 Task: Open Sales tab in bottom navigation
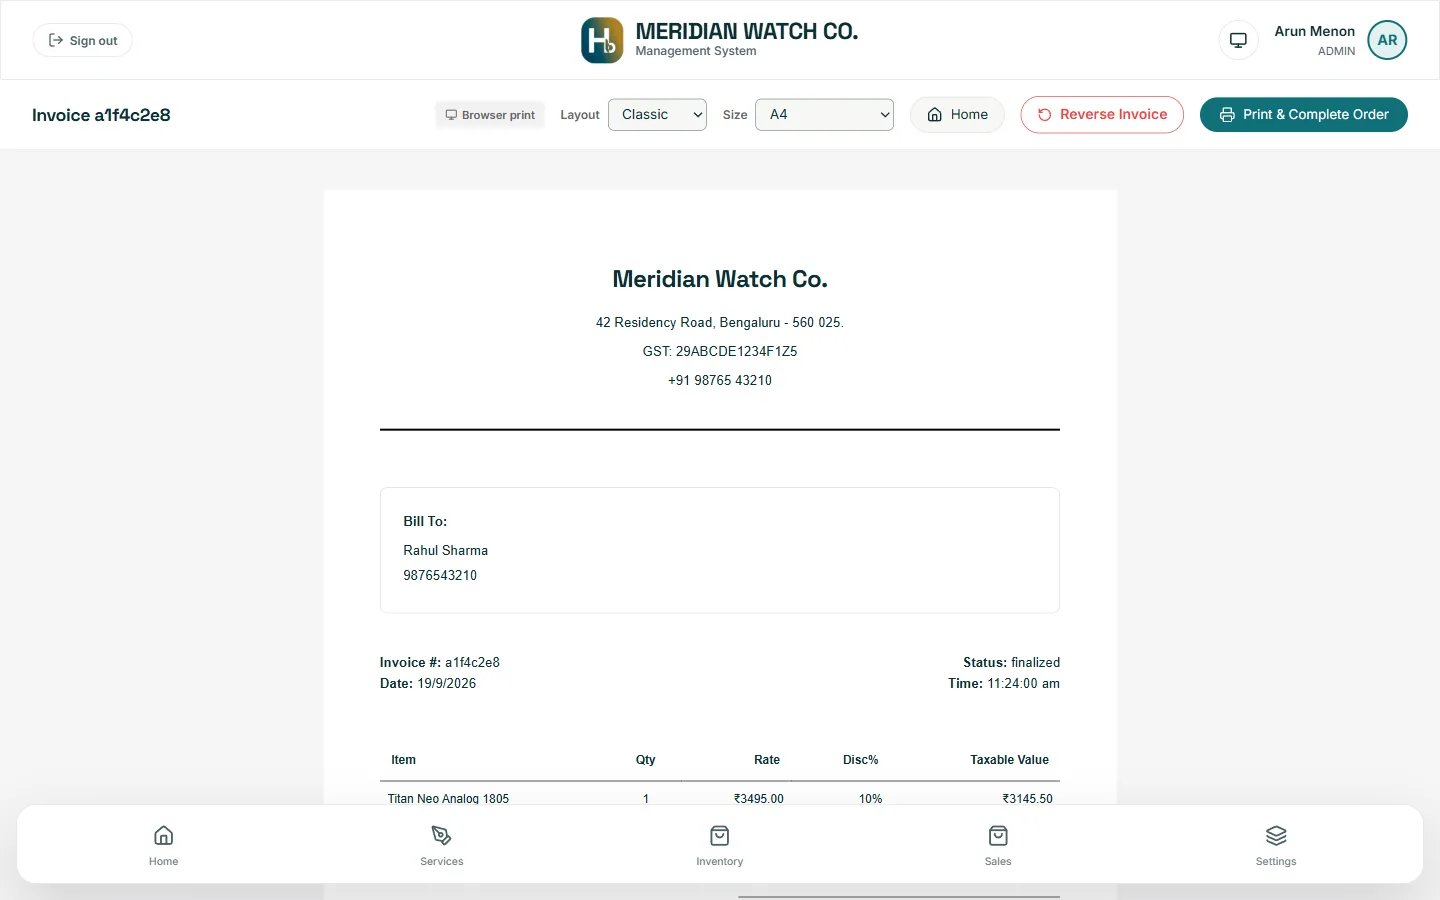pos(998,845)
